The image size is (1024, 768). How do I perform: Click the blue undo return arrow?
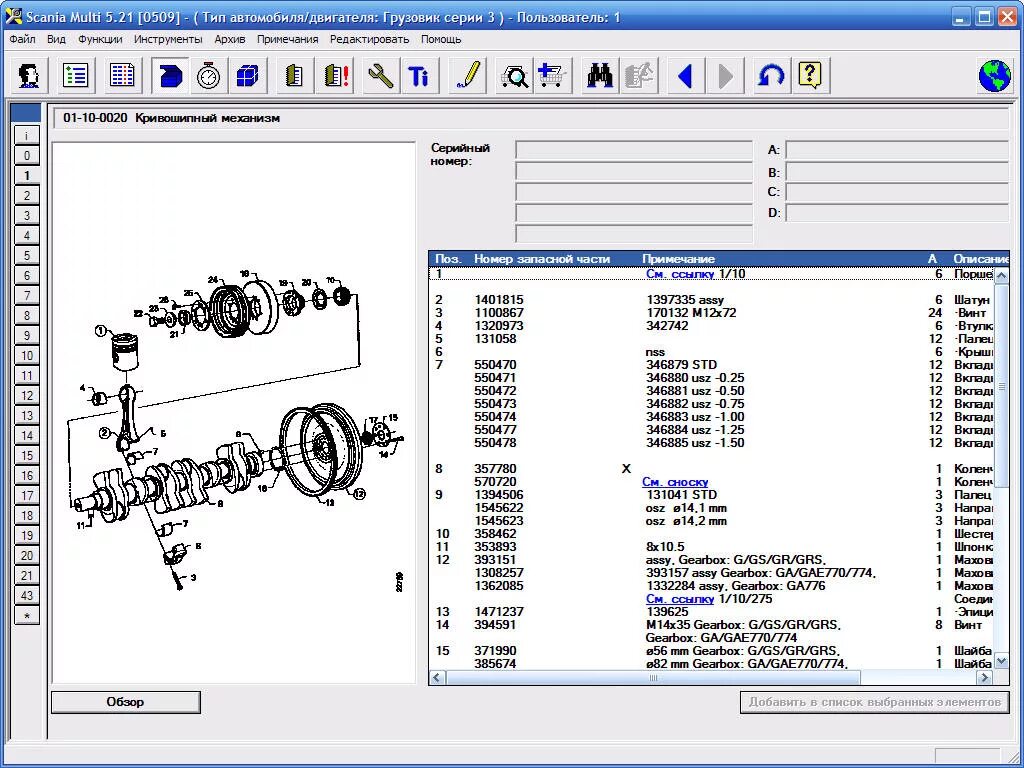771,76
